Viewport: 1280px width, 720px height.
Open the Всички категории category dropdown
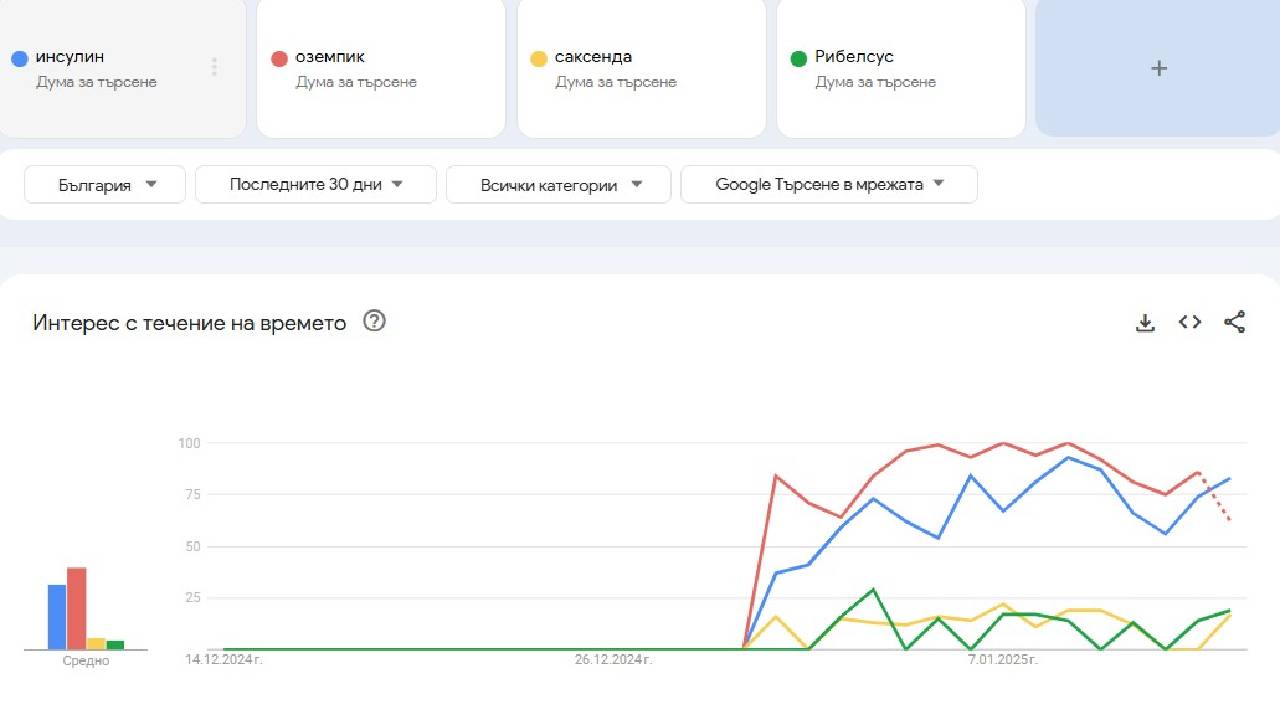[558, 184]
